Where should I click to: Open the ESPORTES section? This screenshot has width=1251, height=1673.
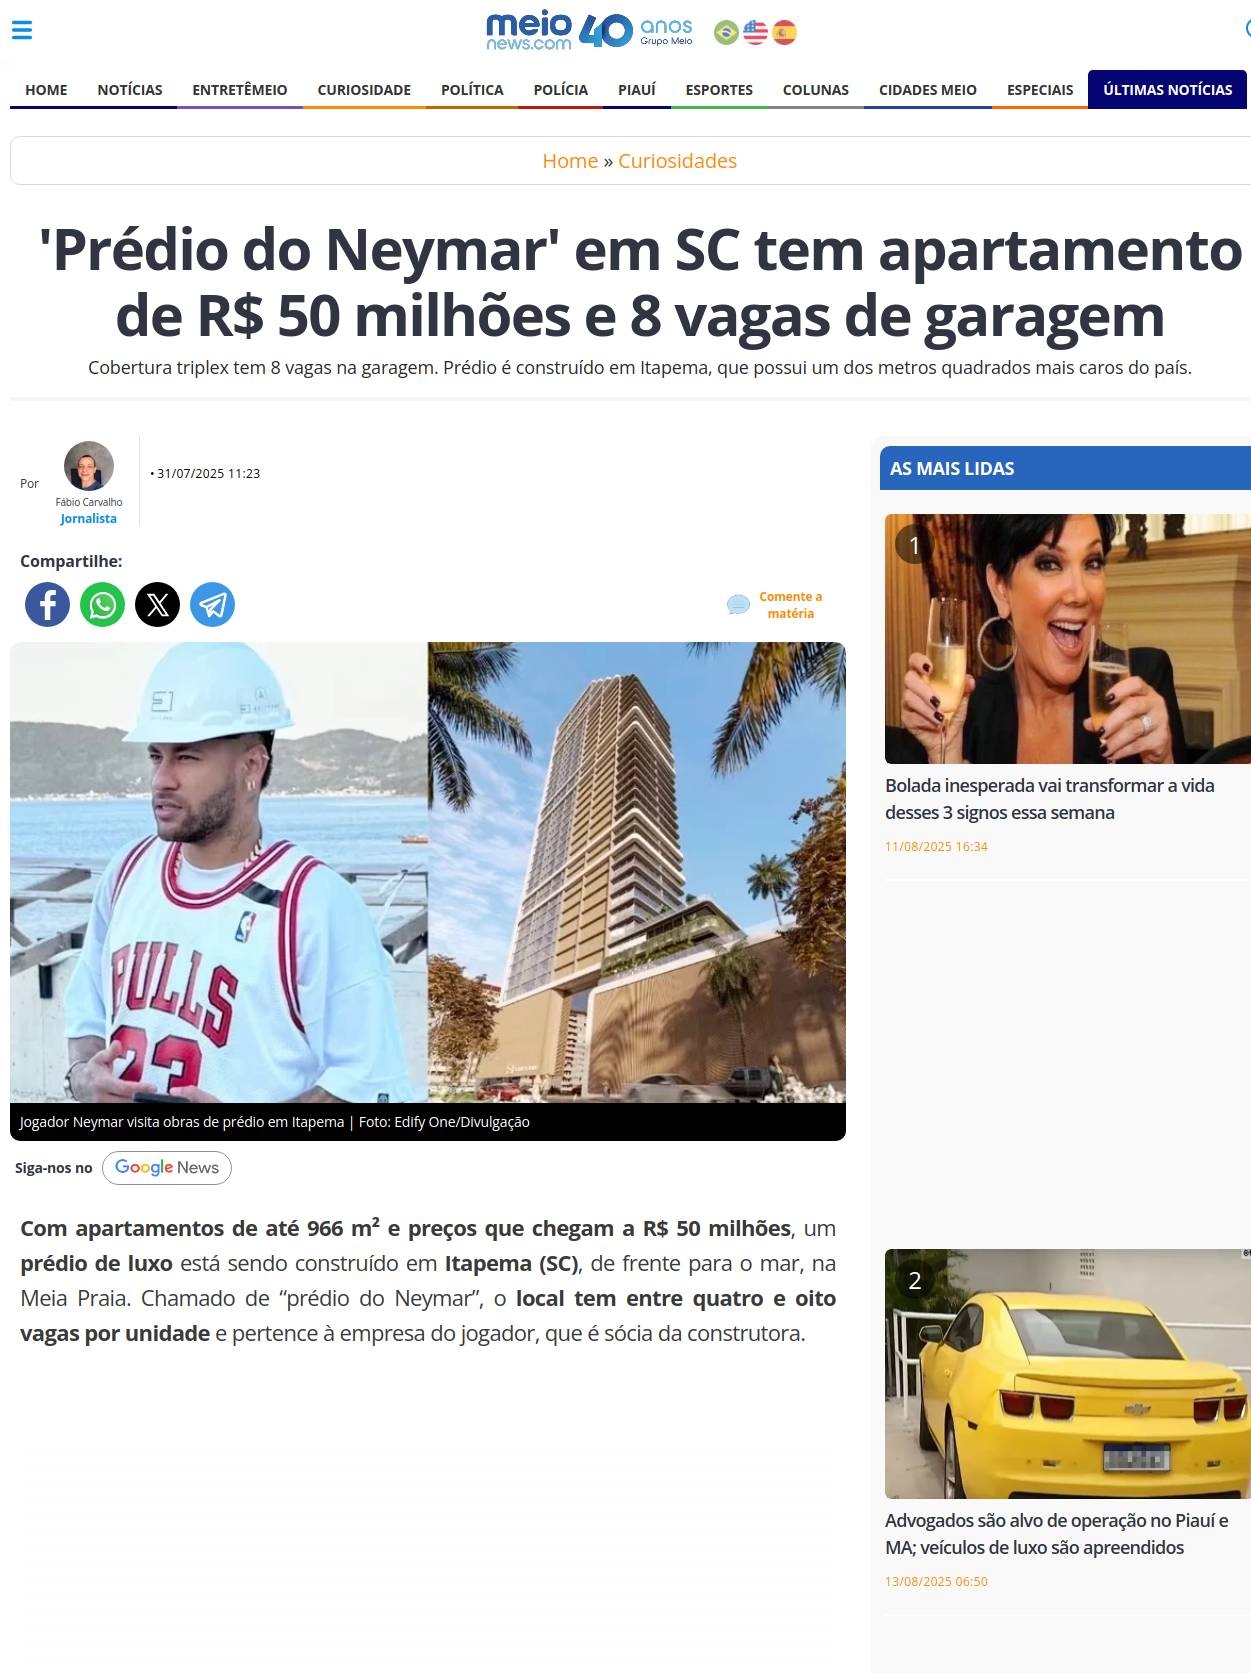tap(719, 90)
